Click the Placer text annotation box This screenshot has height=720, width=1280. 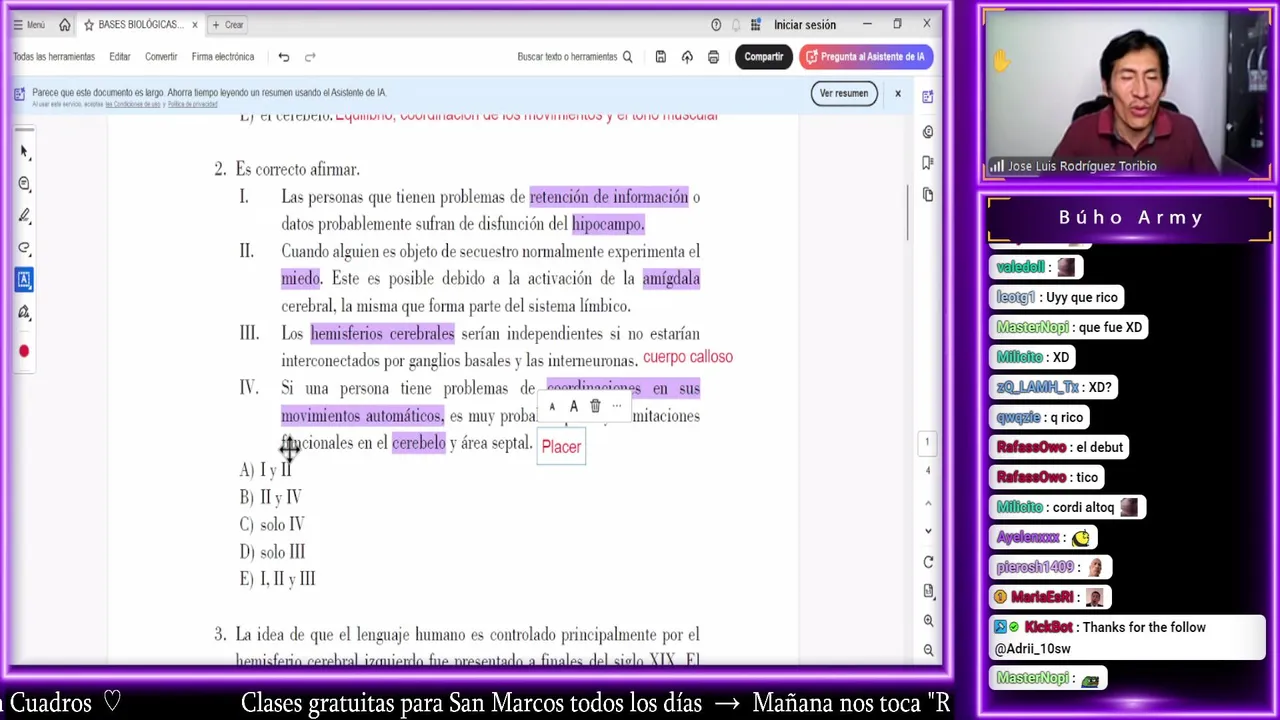tap(561, 447)
